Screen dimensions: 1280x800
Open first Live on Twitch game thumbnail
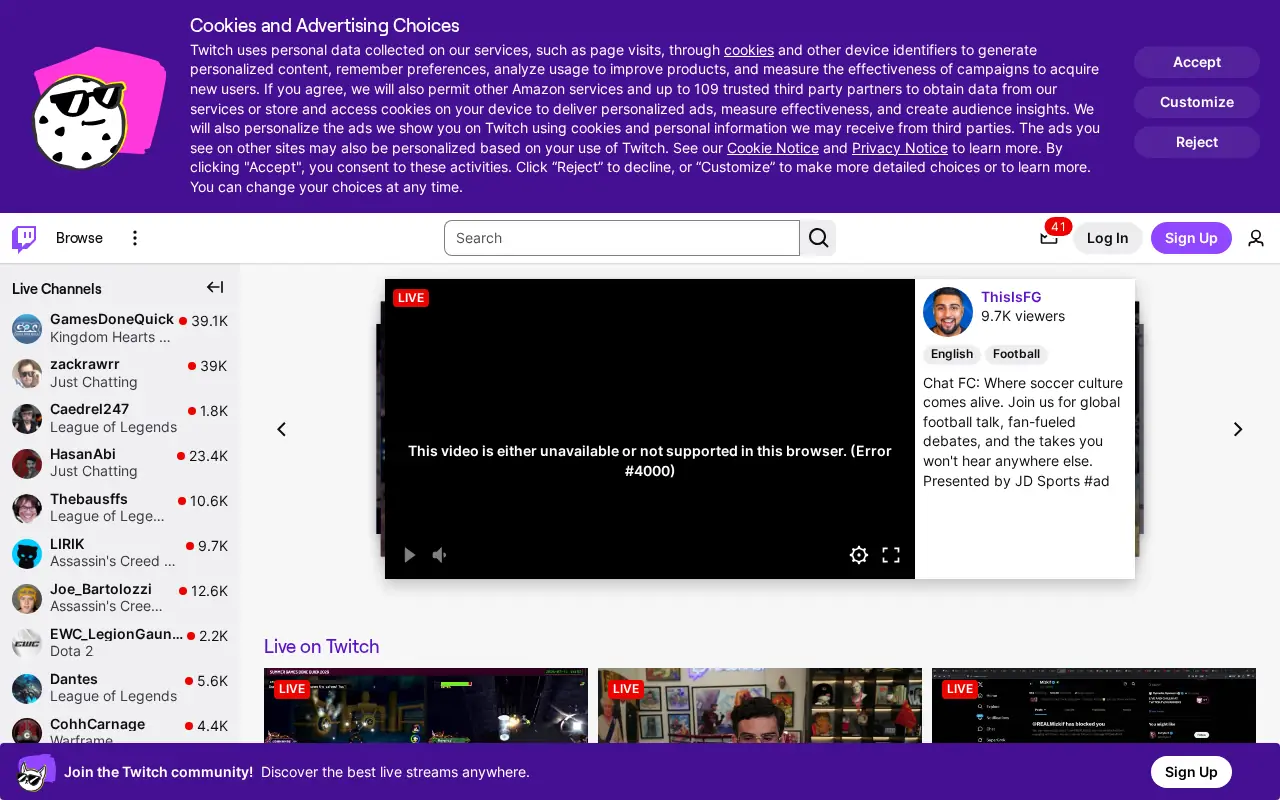[x=426, y=706]
